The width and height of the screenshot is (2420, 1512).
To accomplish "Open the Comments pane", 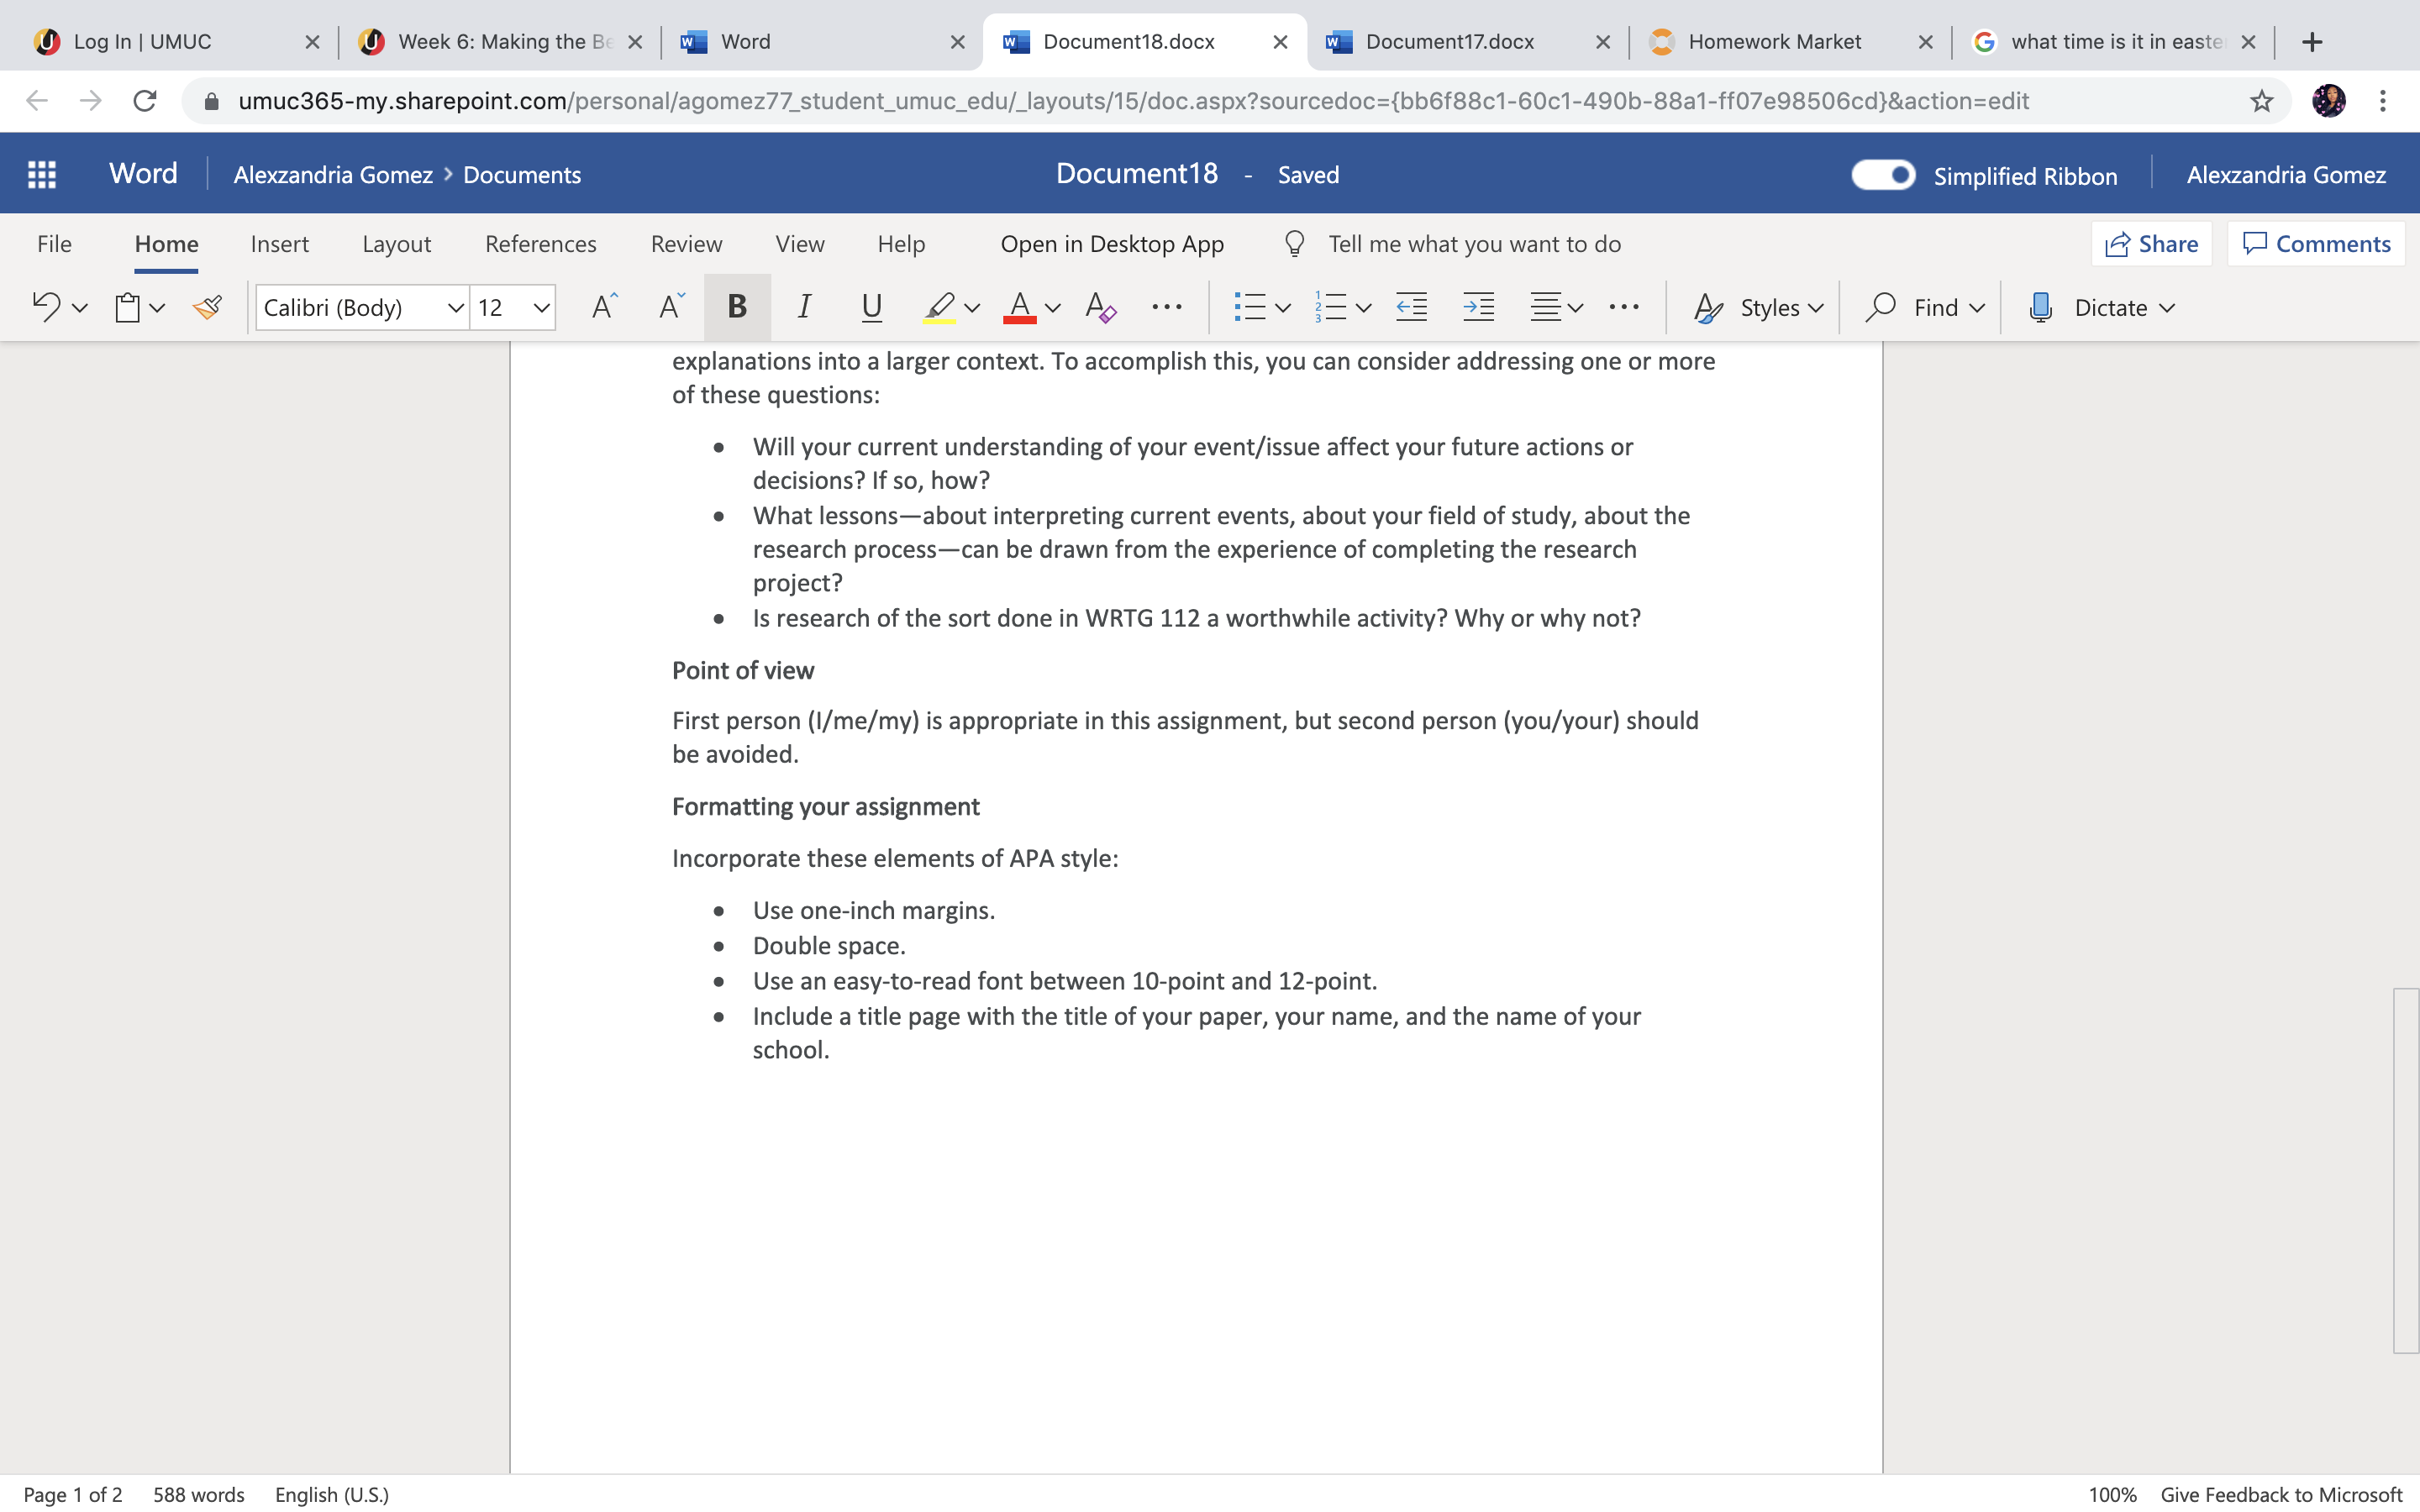I will coord(2316,244).
